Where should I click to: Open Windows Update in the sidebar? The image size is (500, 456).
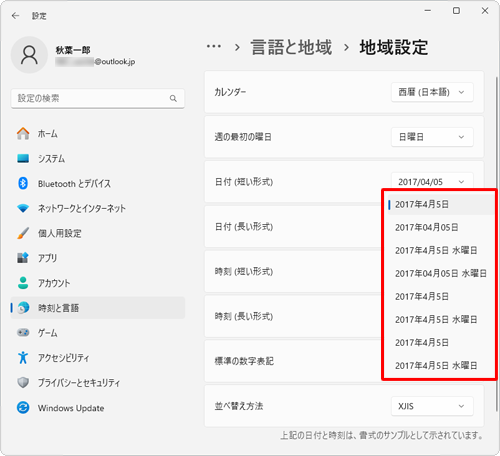[98, 408]
